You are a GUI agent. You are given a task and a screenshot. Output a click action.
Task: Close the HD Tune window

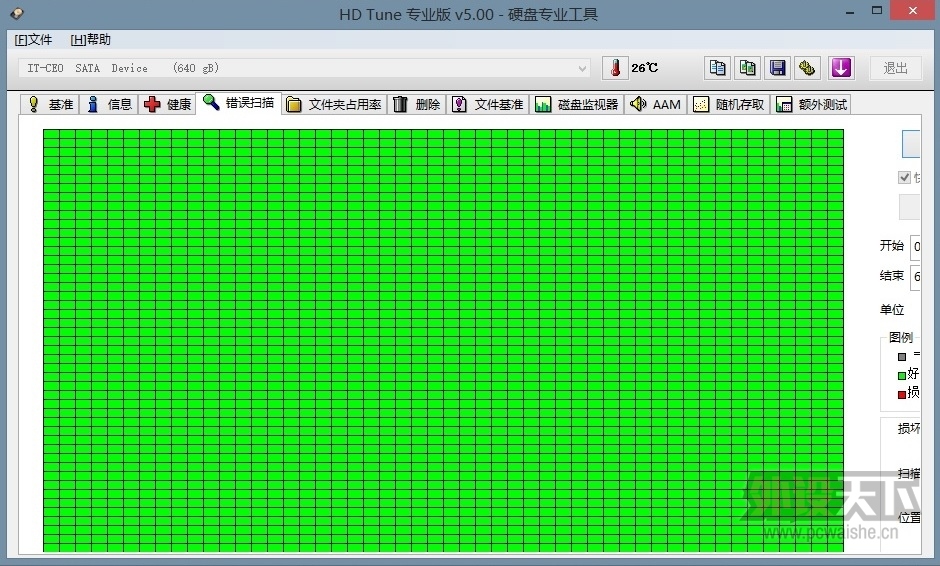click(912, 11)
